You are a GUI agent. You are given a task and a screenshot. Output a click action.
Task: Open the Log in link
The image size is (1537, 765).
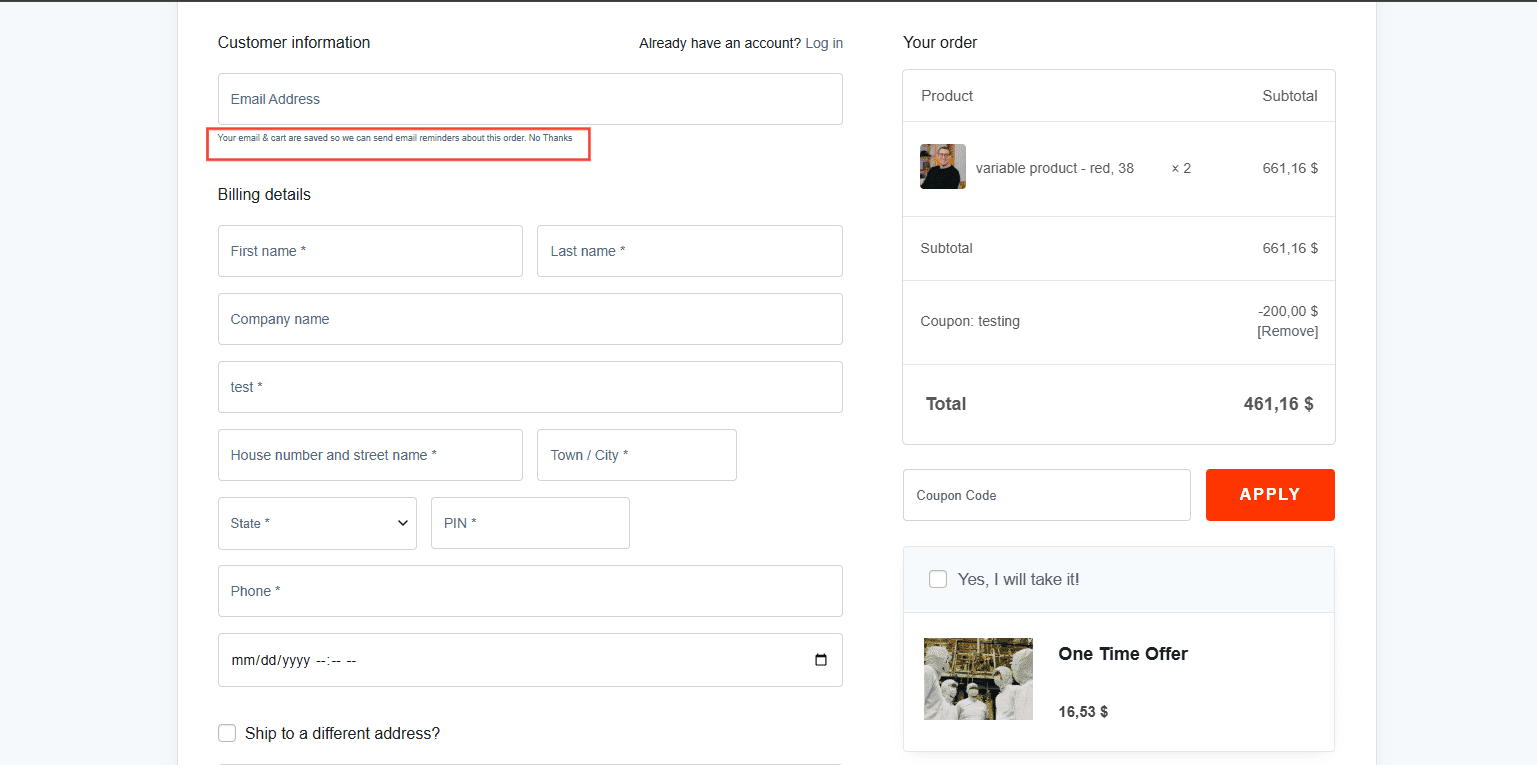824,43
